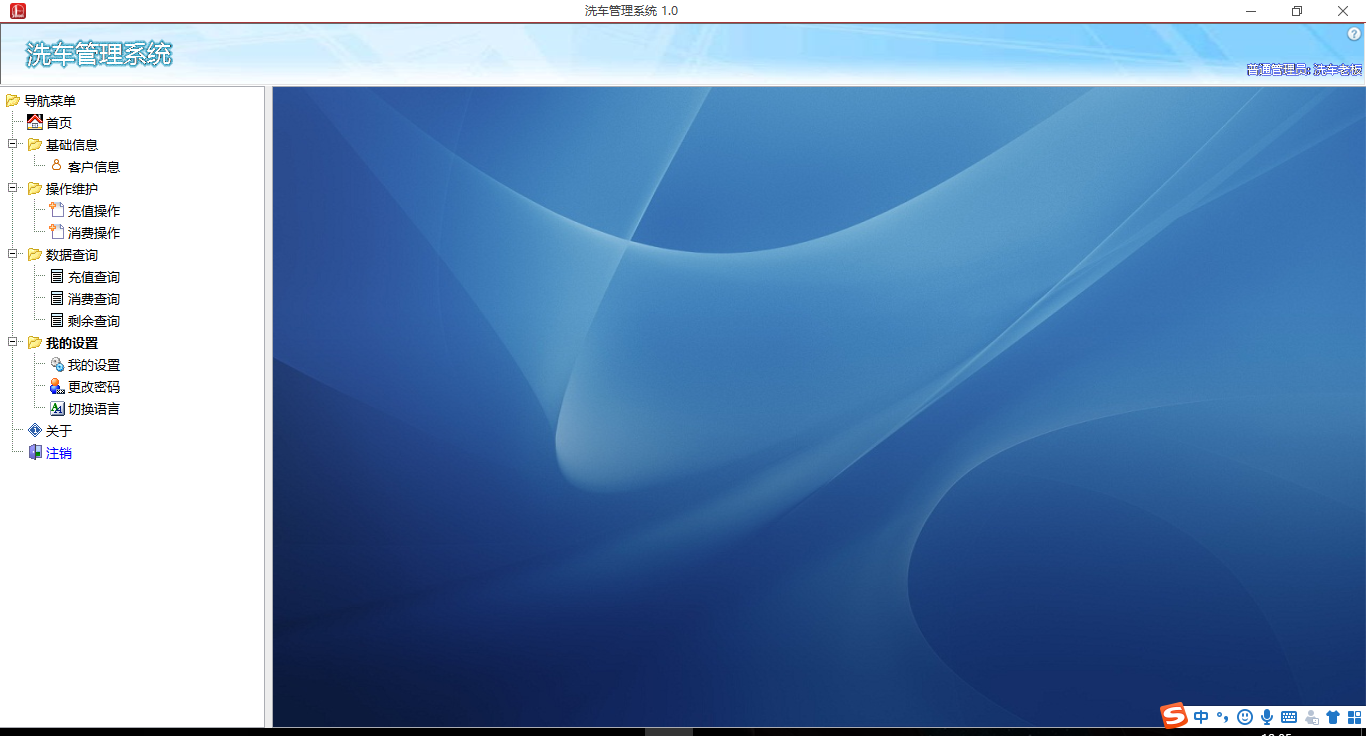Open the 剩余查询 balance query
This screenshot has width=1366, height=736.
94,321
